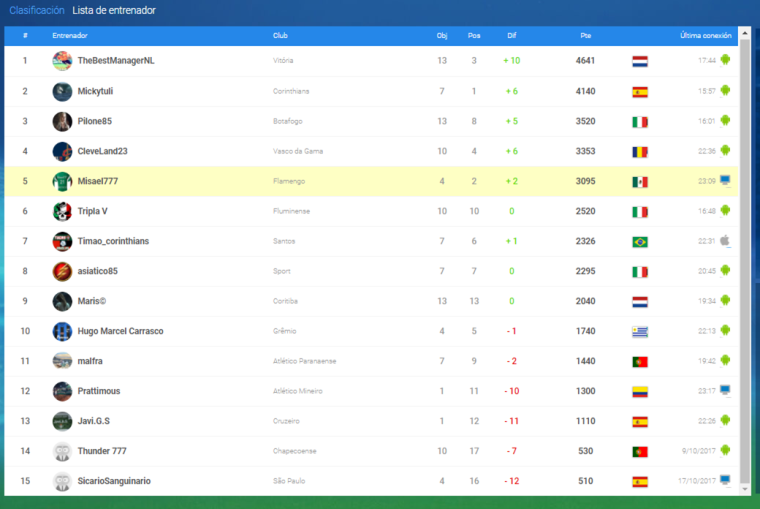This screenshot has height=509, width=760.
Task: Select SicarioSanguinario name
Action: [114, 481]
